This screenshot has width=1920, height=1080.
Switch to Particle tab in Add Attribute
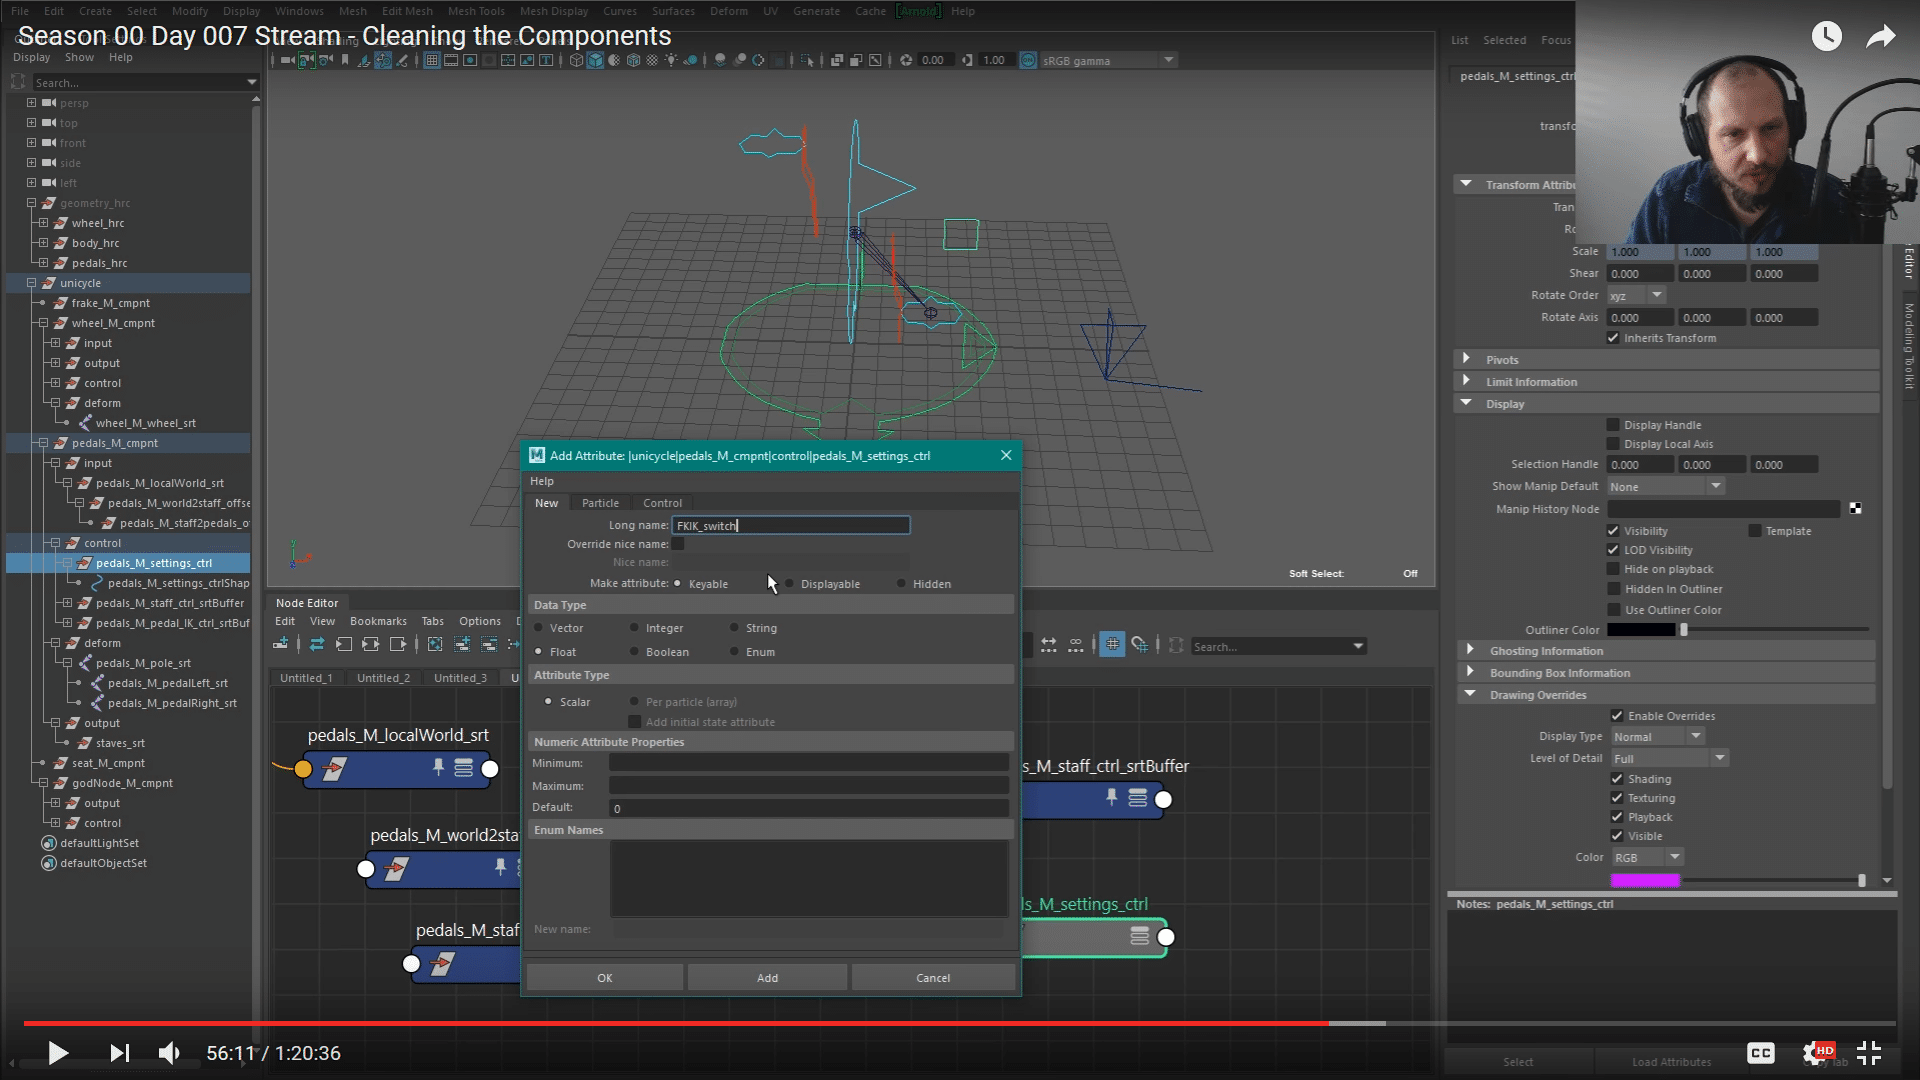click(x=600, y=503)
